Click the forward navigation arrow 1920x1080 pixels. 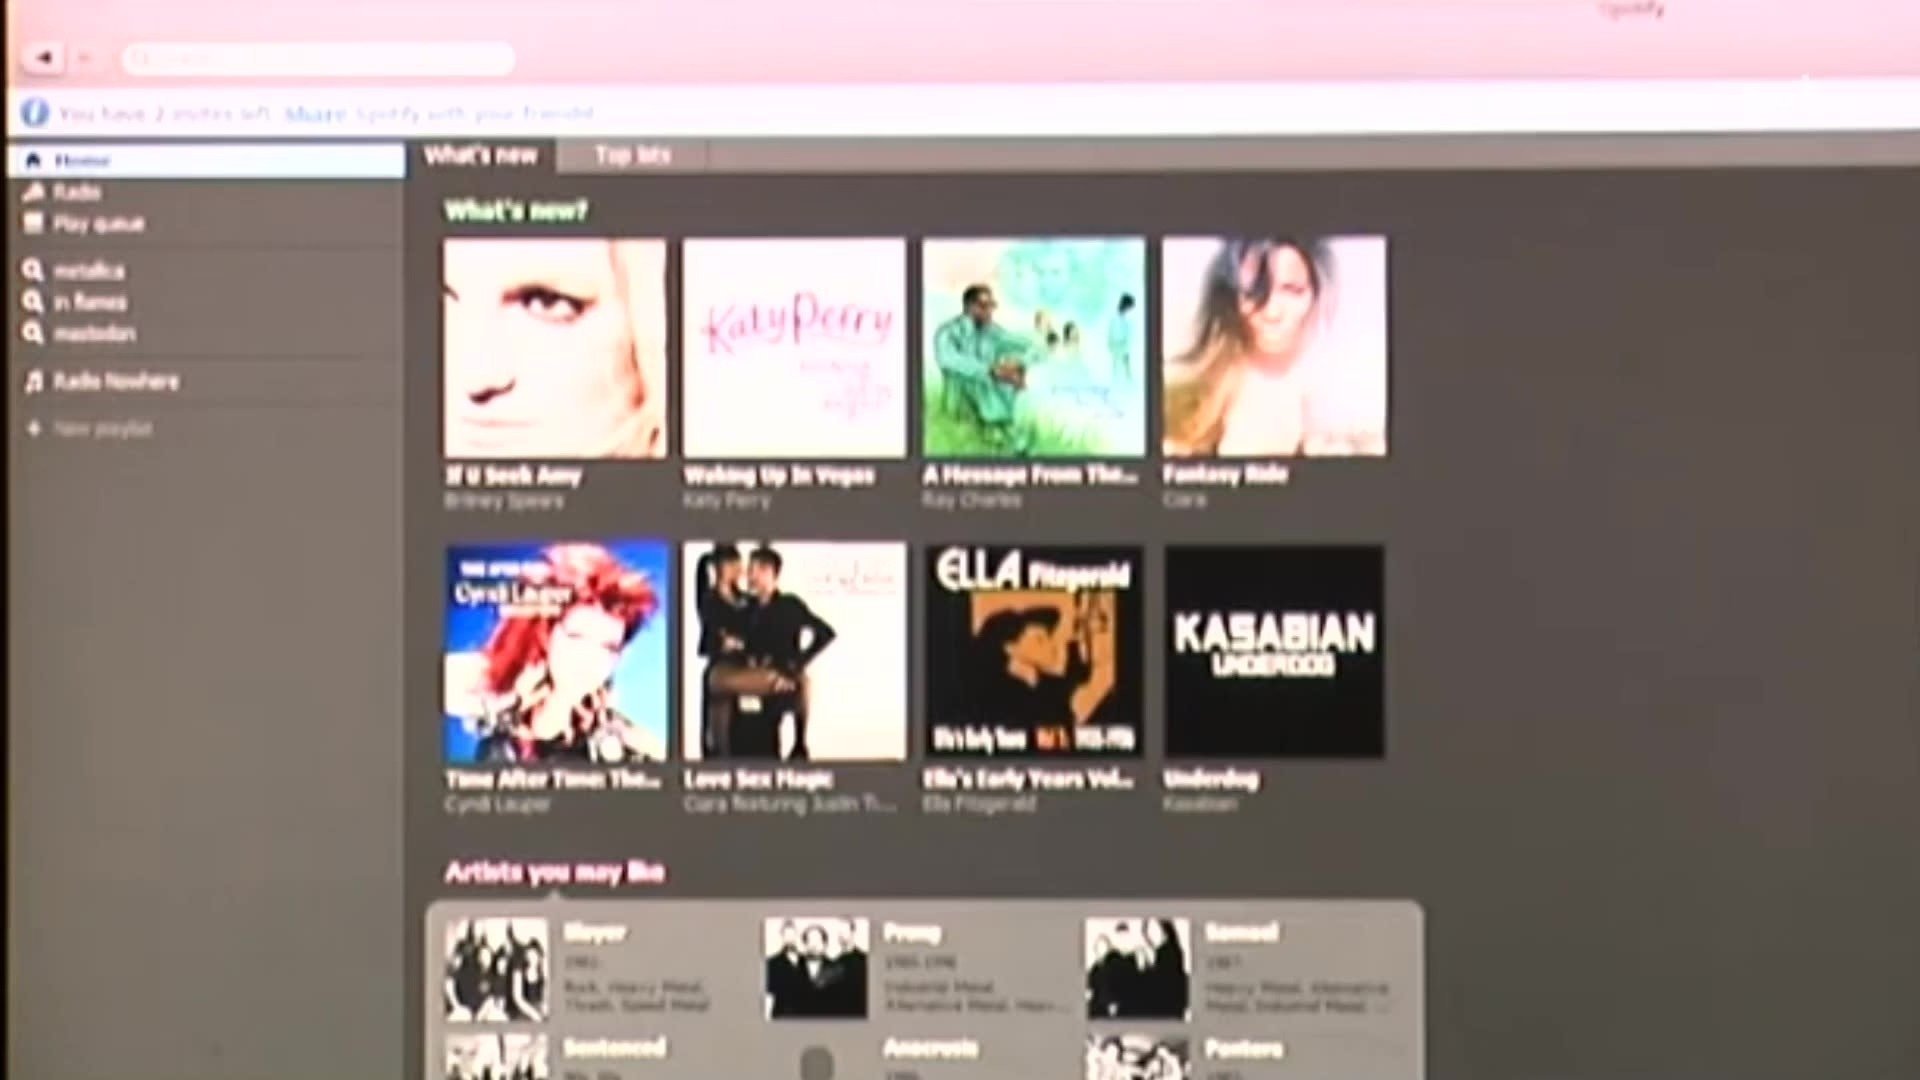tap(84, 58)
